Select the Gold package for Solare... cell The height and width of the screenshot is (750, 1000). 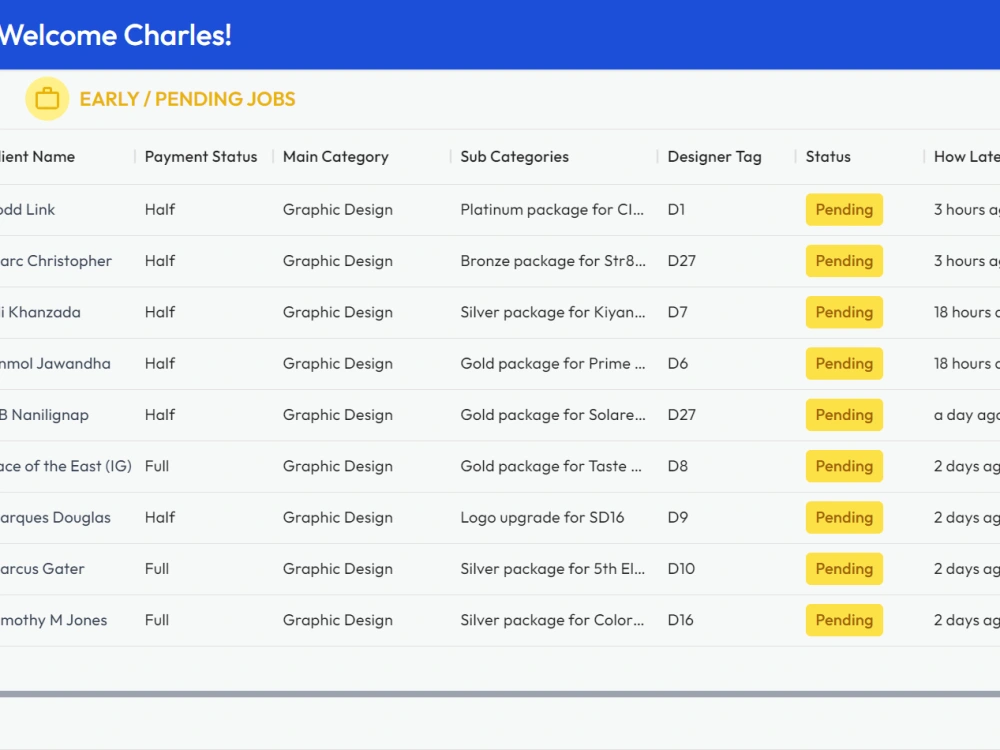[x=553, y=415]
